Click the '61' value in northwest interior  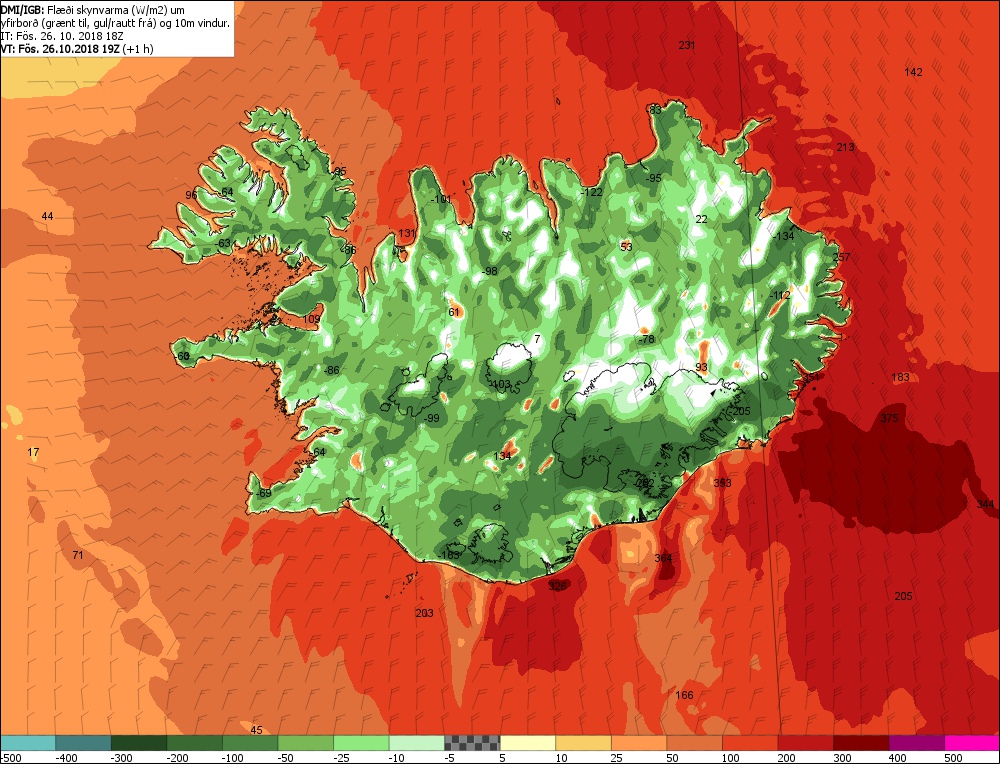pyautogui.click(x=454, y=312)
